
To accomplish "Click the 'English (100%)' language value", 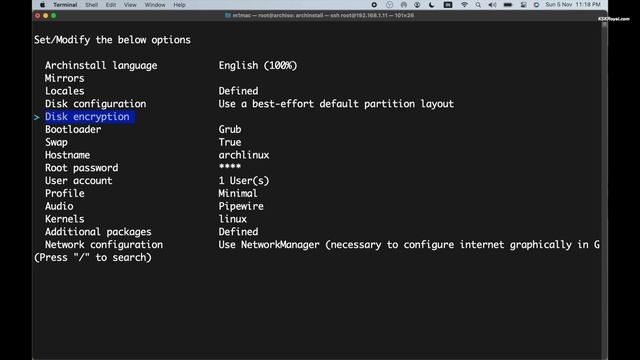I will click(x=258, y=65).
